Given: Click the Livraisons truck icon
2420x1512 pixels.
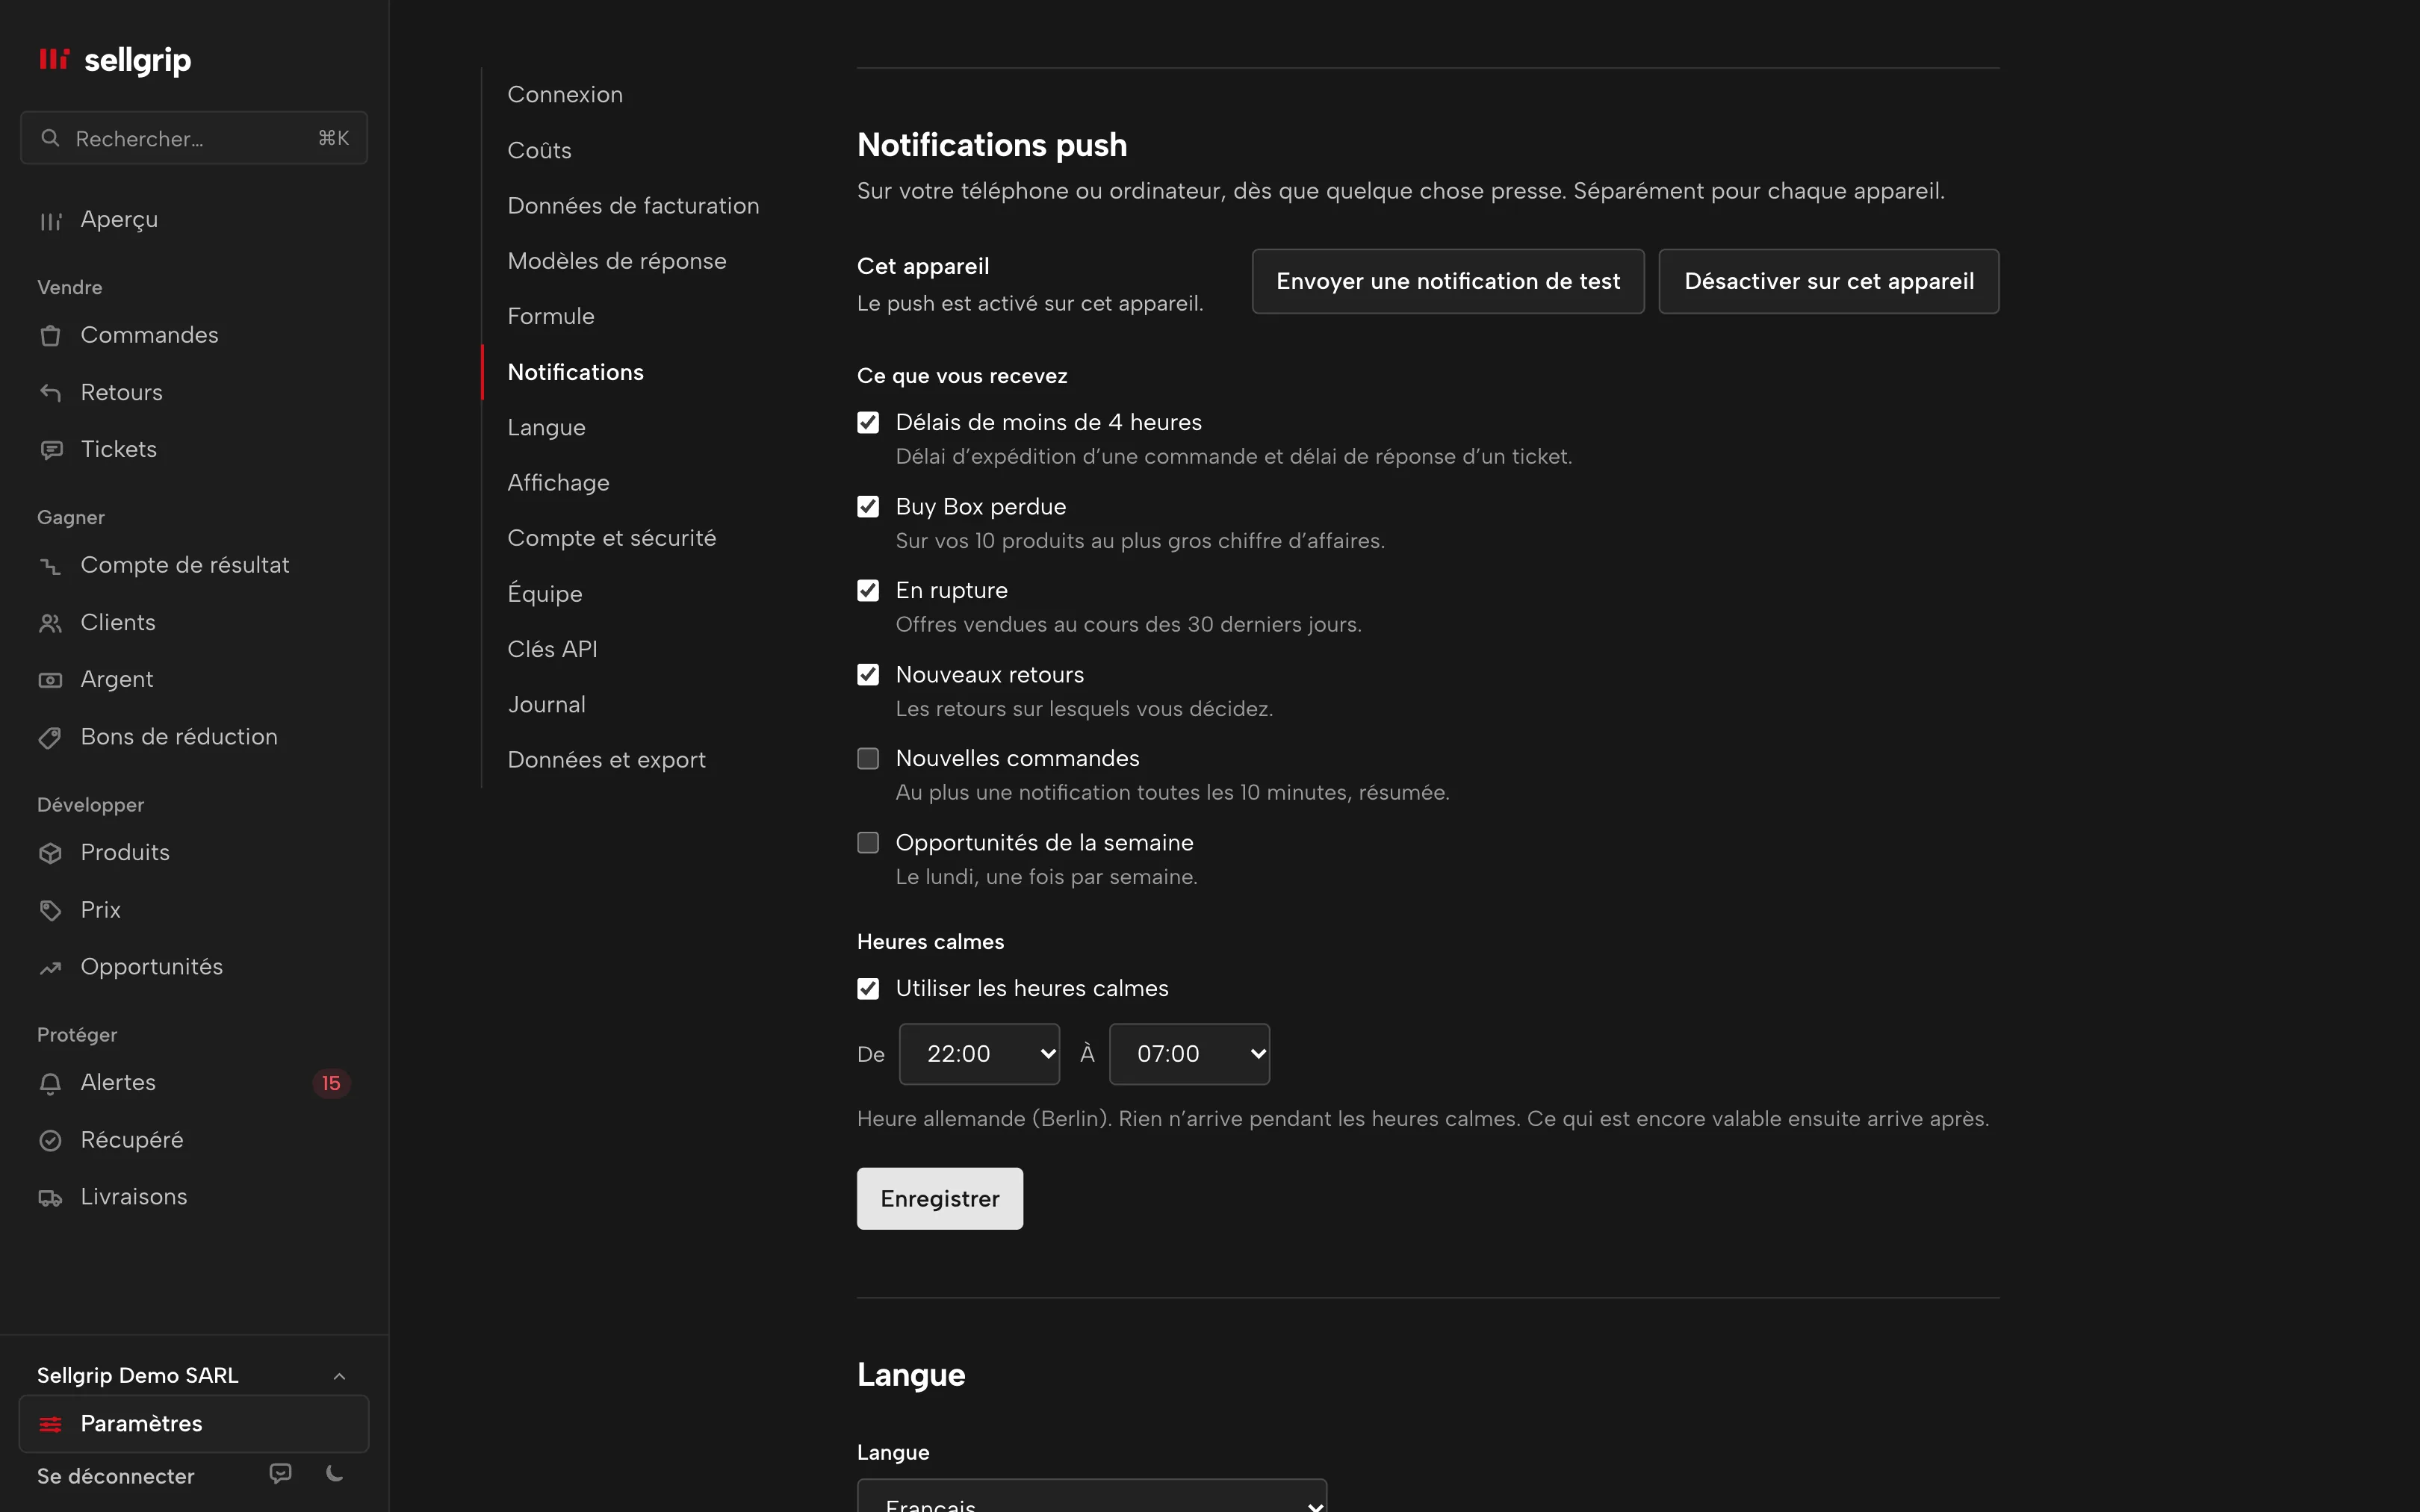Looking at the screenshot, I should coord(50,1198).
